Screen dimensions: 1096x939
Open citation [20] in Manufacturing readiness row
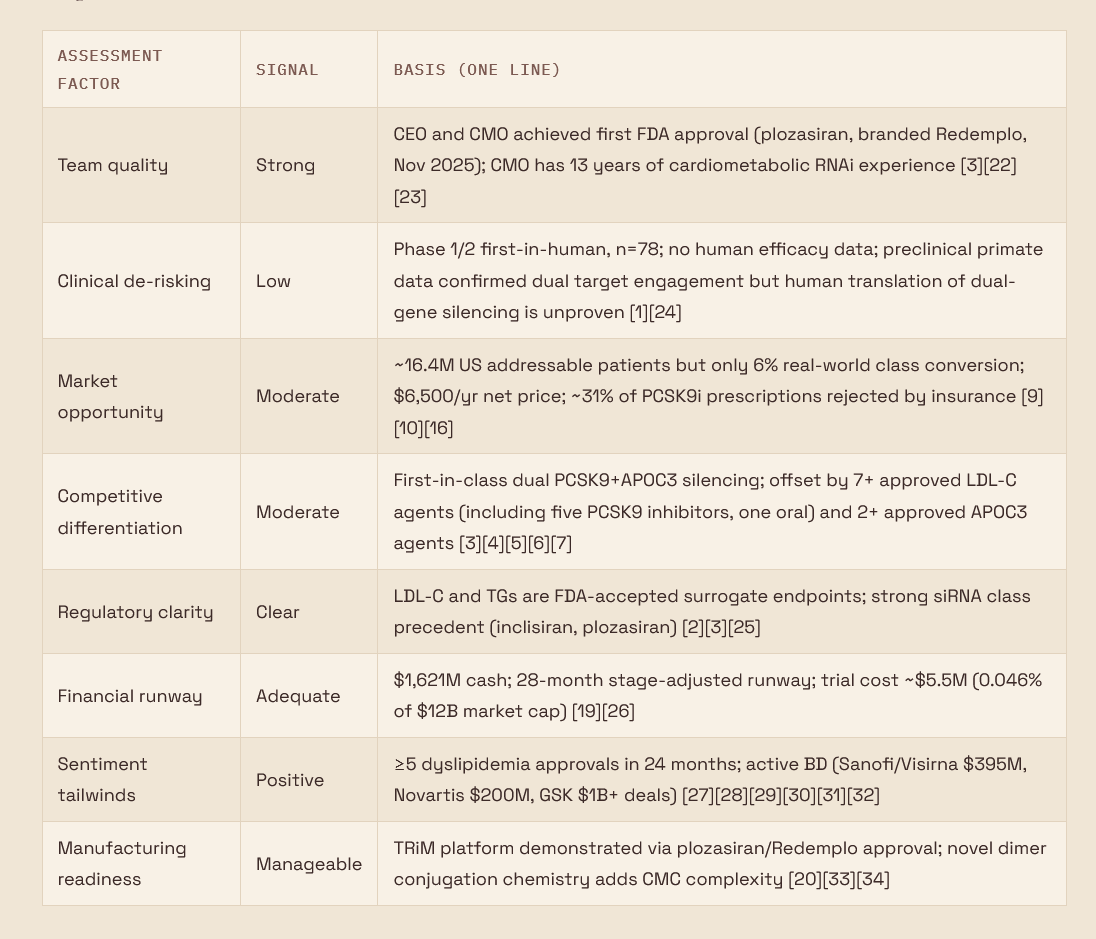coord(805,879)
